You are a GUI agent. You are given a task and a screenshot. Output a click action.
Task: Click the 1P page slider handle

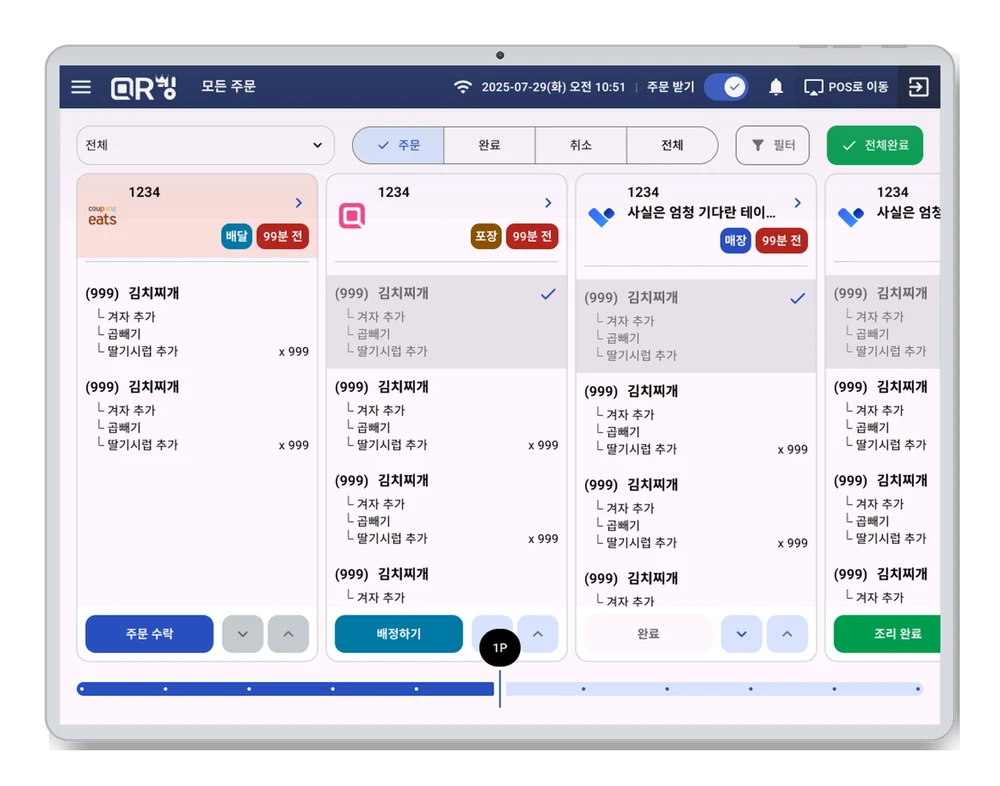tap(499, 648)
